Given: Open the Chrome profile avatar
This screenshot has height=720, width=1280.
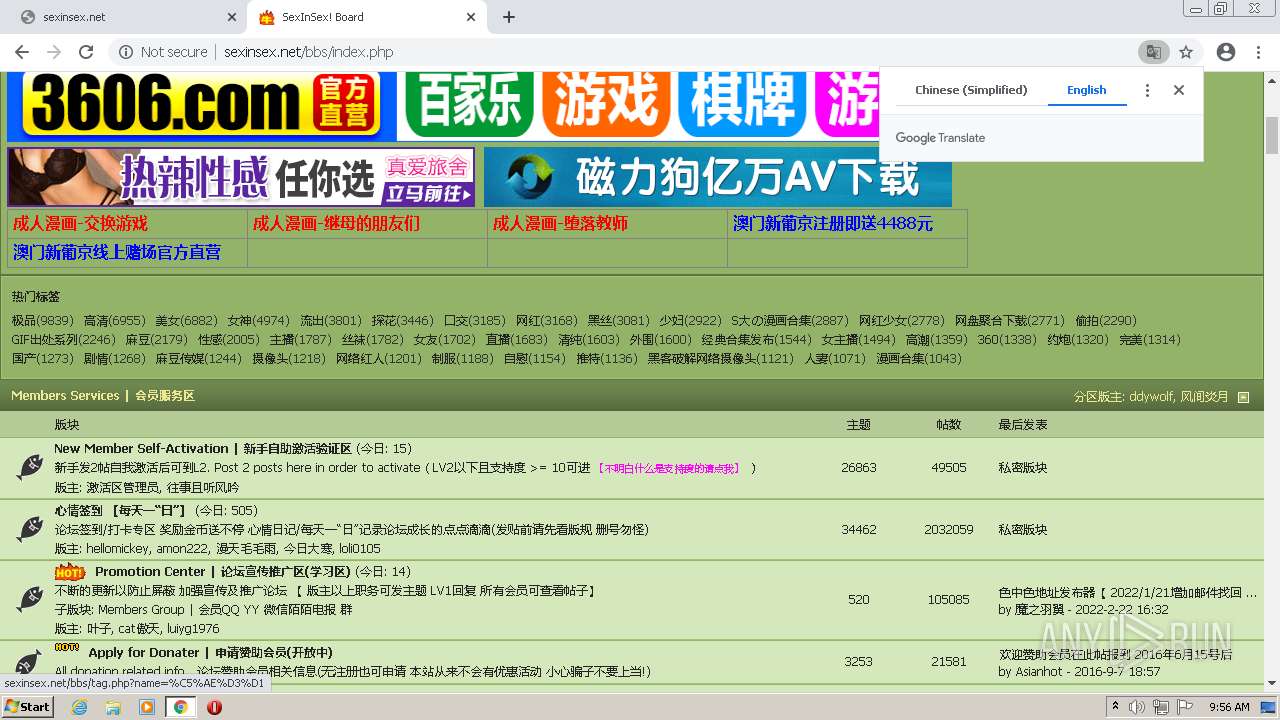Looking at the screenshot, I should (x=1226, y=52).
